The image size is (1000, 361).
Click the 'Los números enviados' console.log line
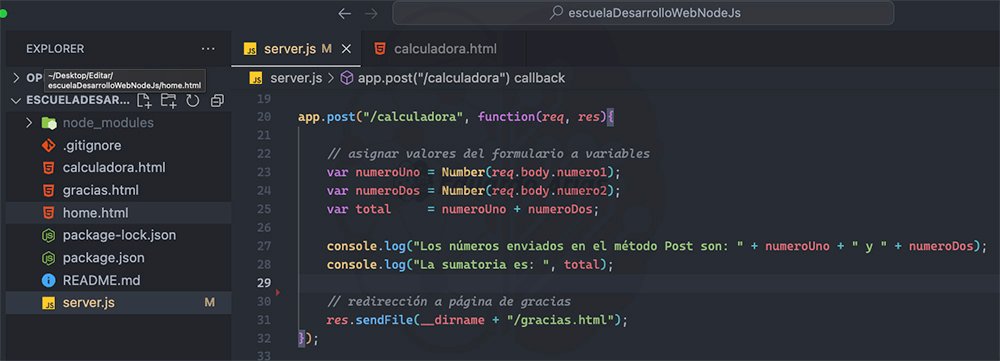657,246
